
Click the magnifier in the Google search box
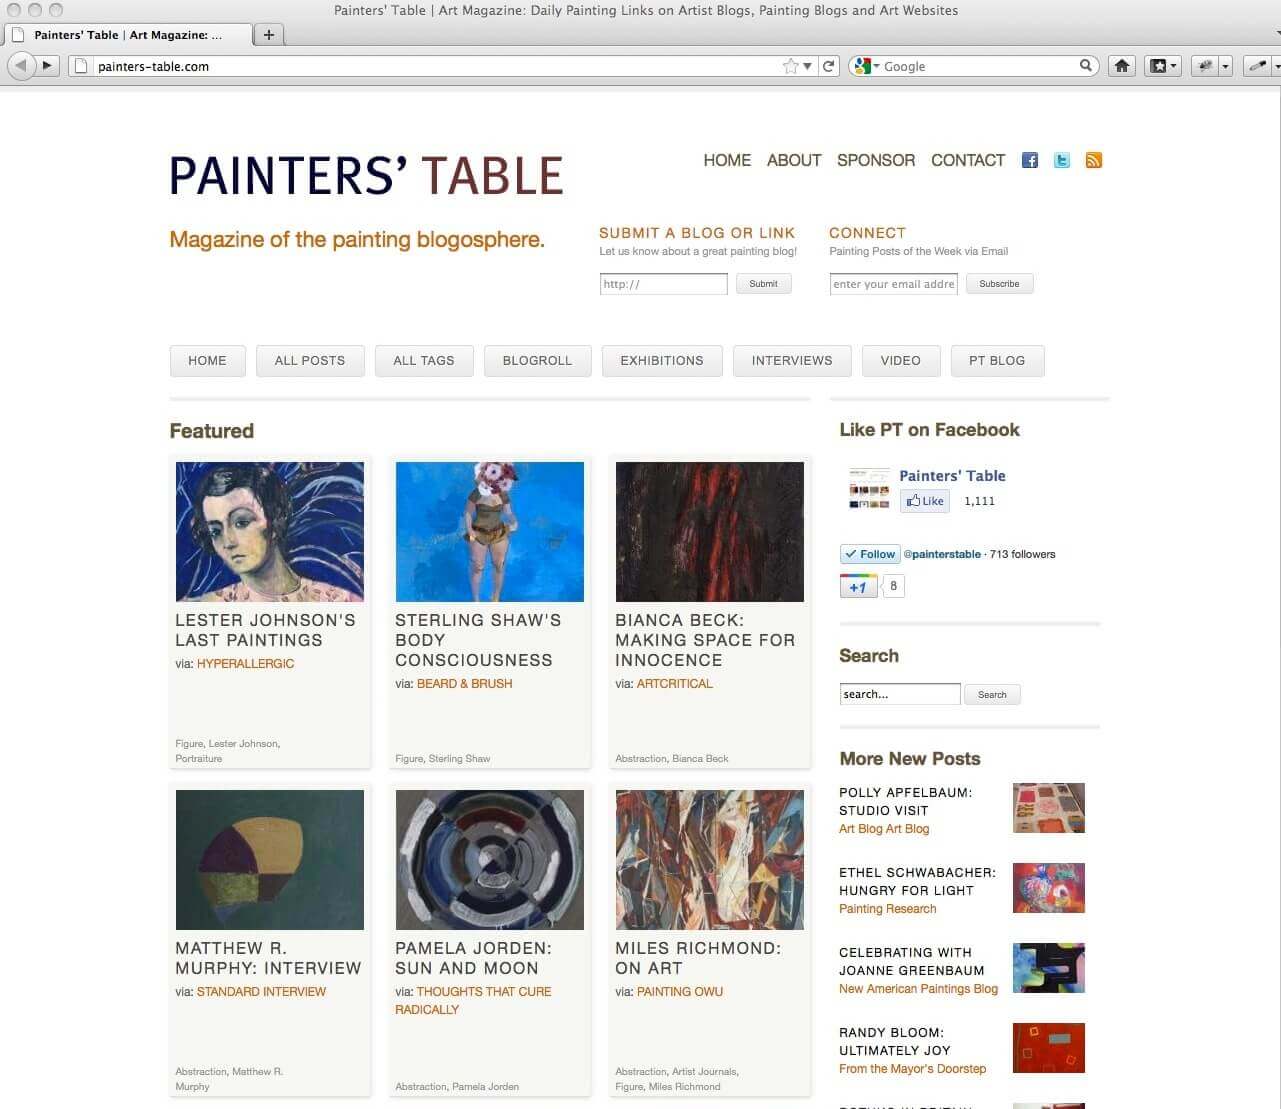pos(1086,66)
